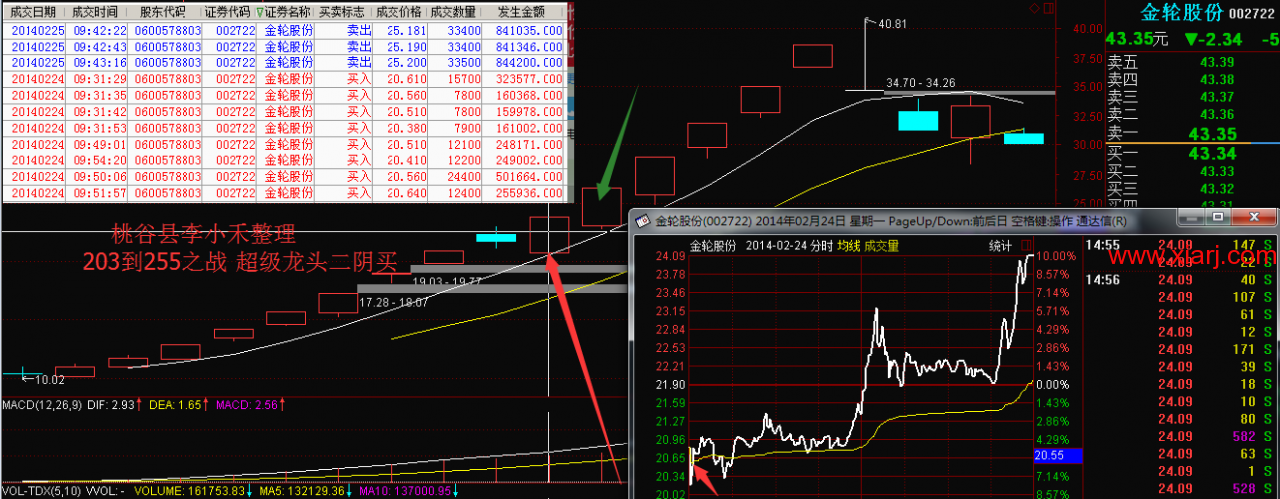Click the green sort triangle on 证券名称 header

261,12
